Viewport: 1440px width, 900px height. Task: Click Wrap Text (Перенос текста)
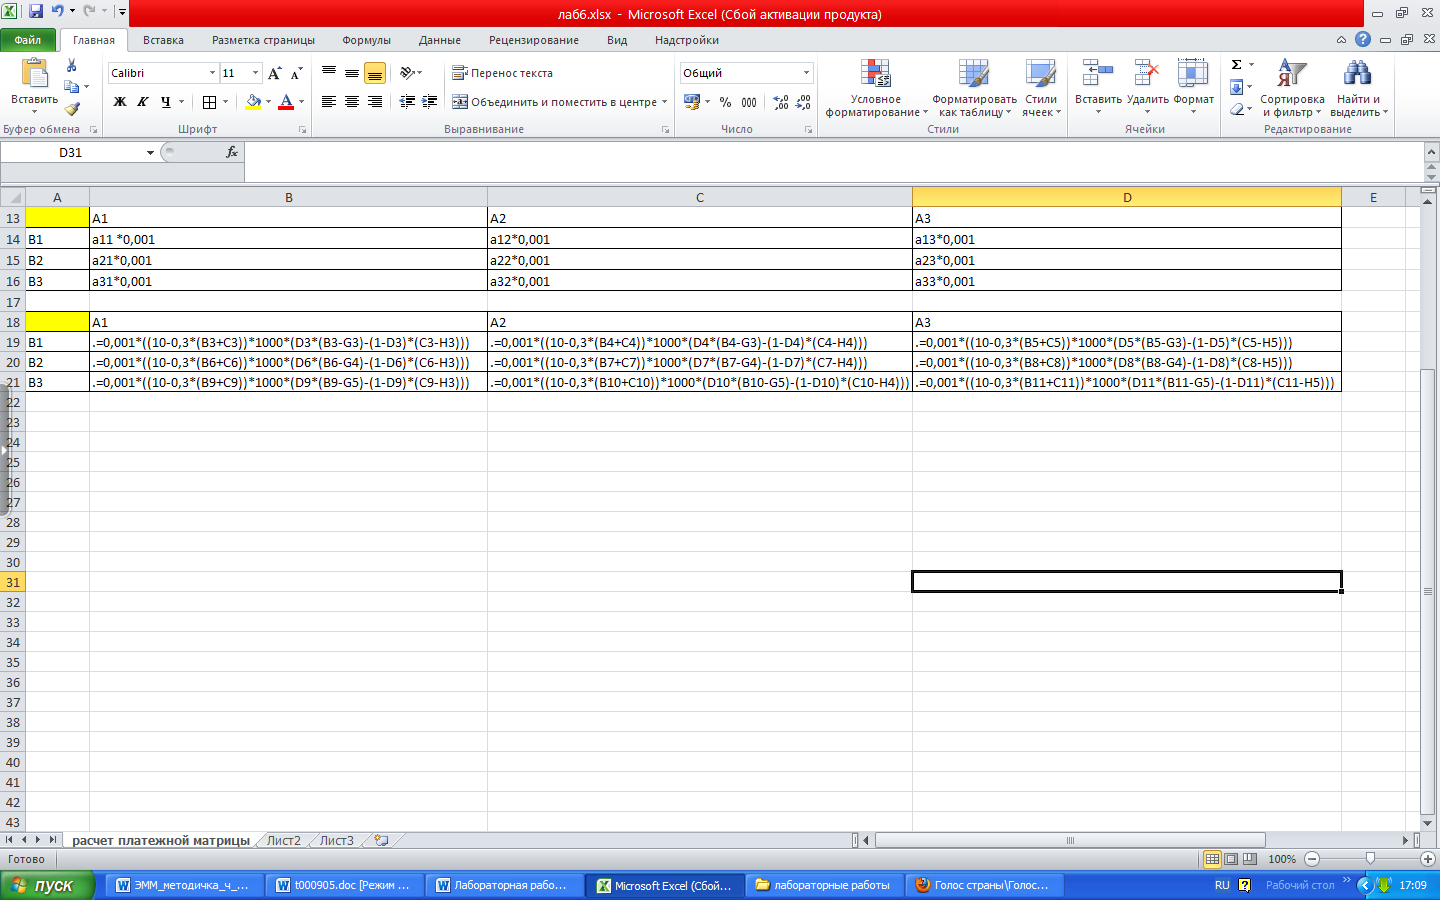502,73
